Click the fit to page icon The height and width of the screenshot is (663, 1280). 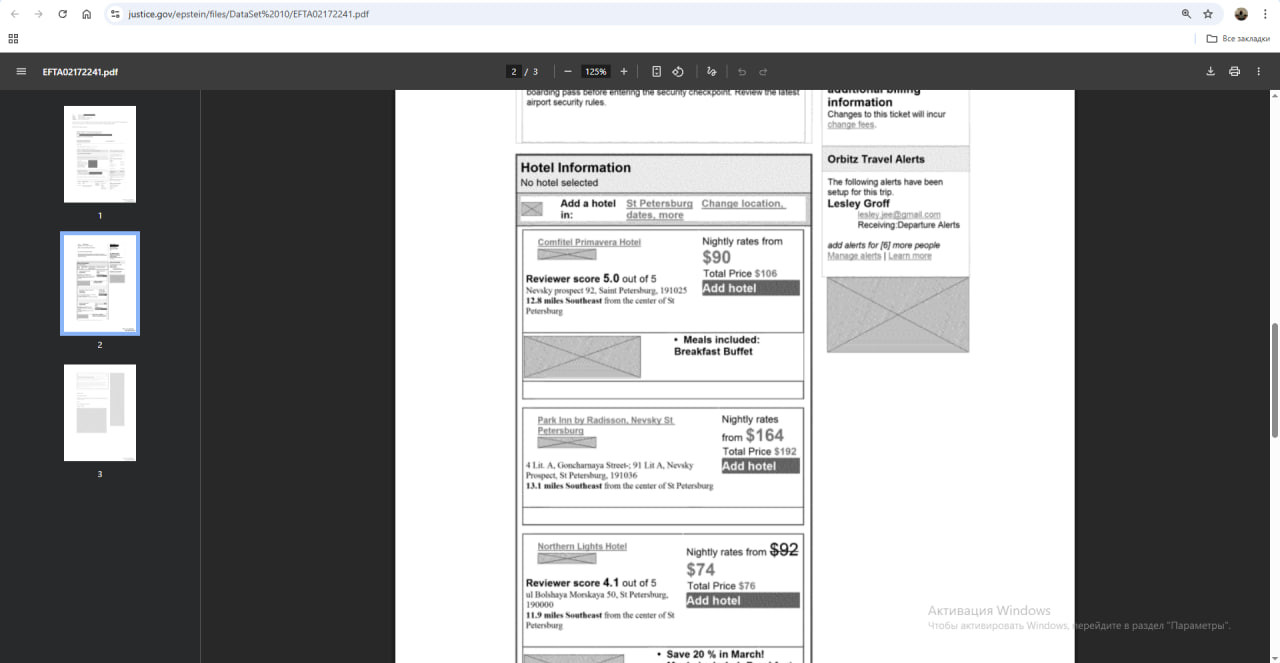coord(656,72)
